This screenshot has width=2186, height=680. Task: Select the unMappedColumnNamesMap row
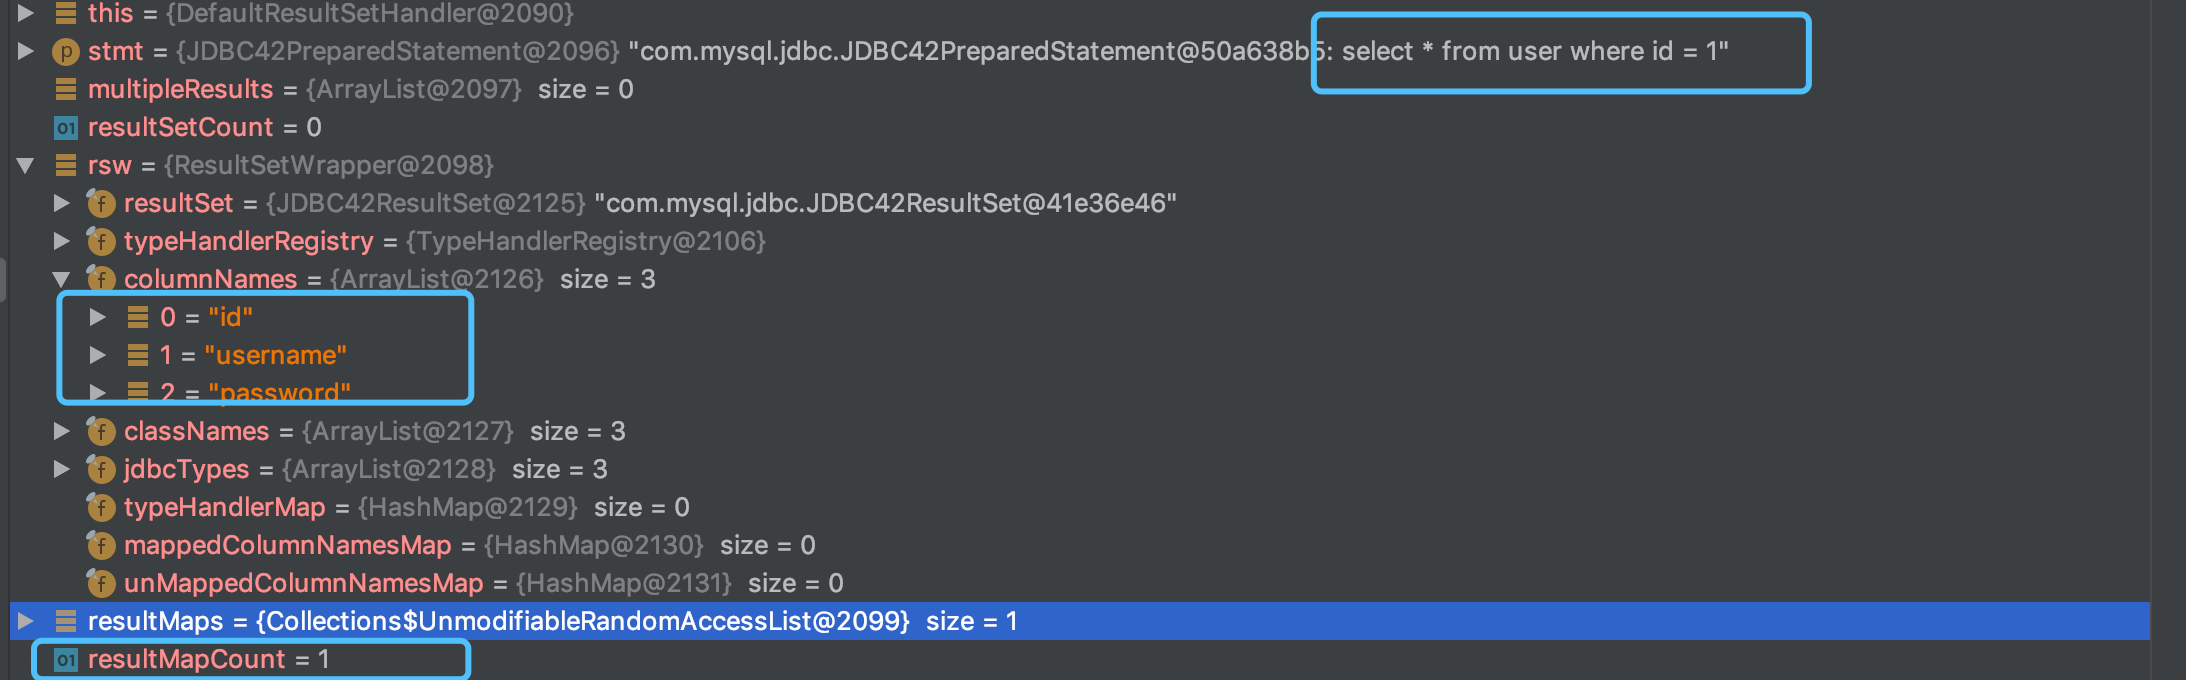click(x=1080, y=583)
